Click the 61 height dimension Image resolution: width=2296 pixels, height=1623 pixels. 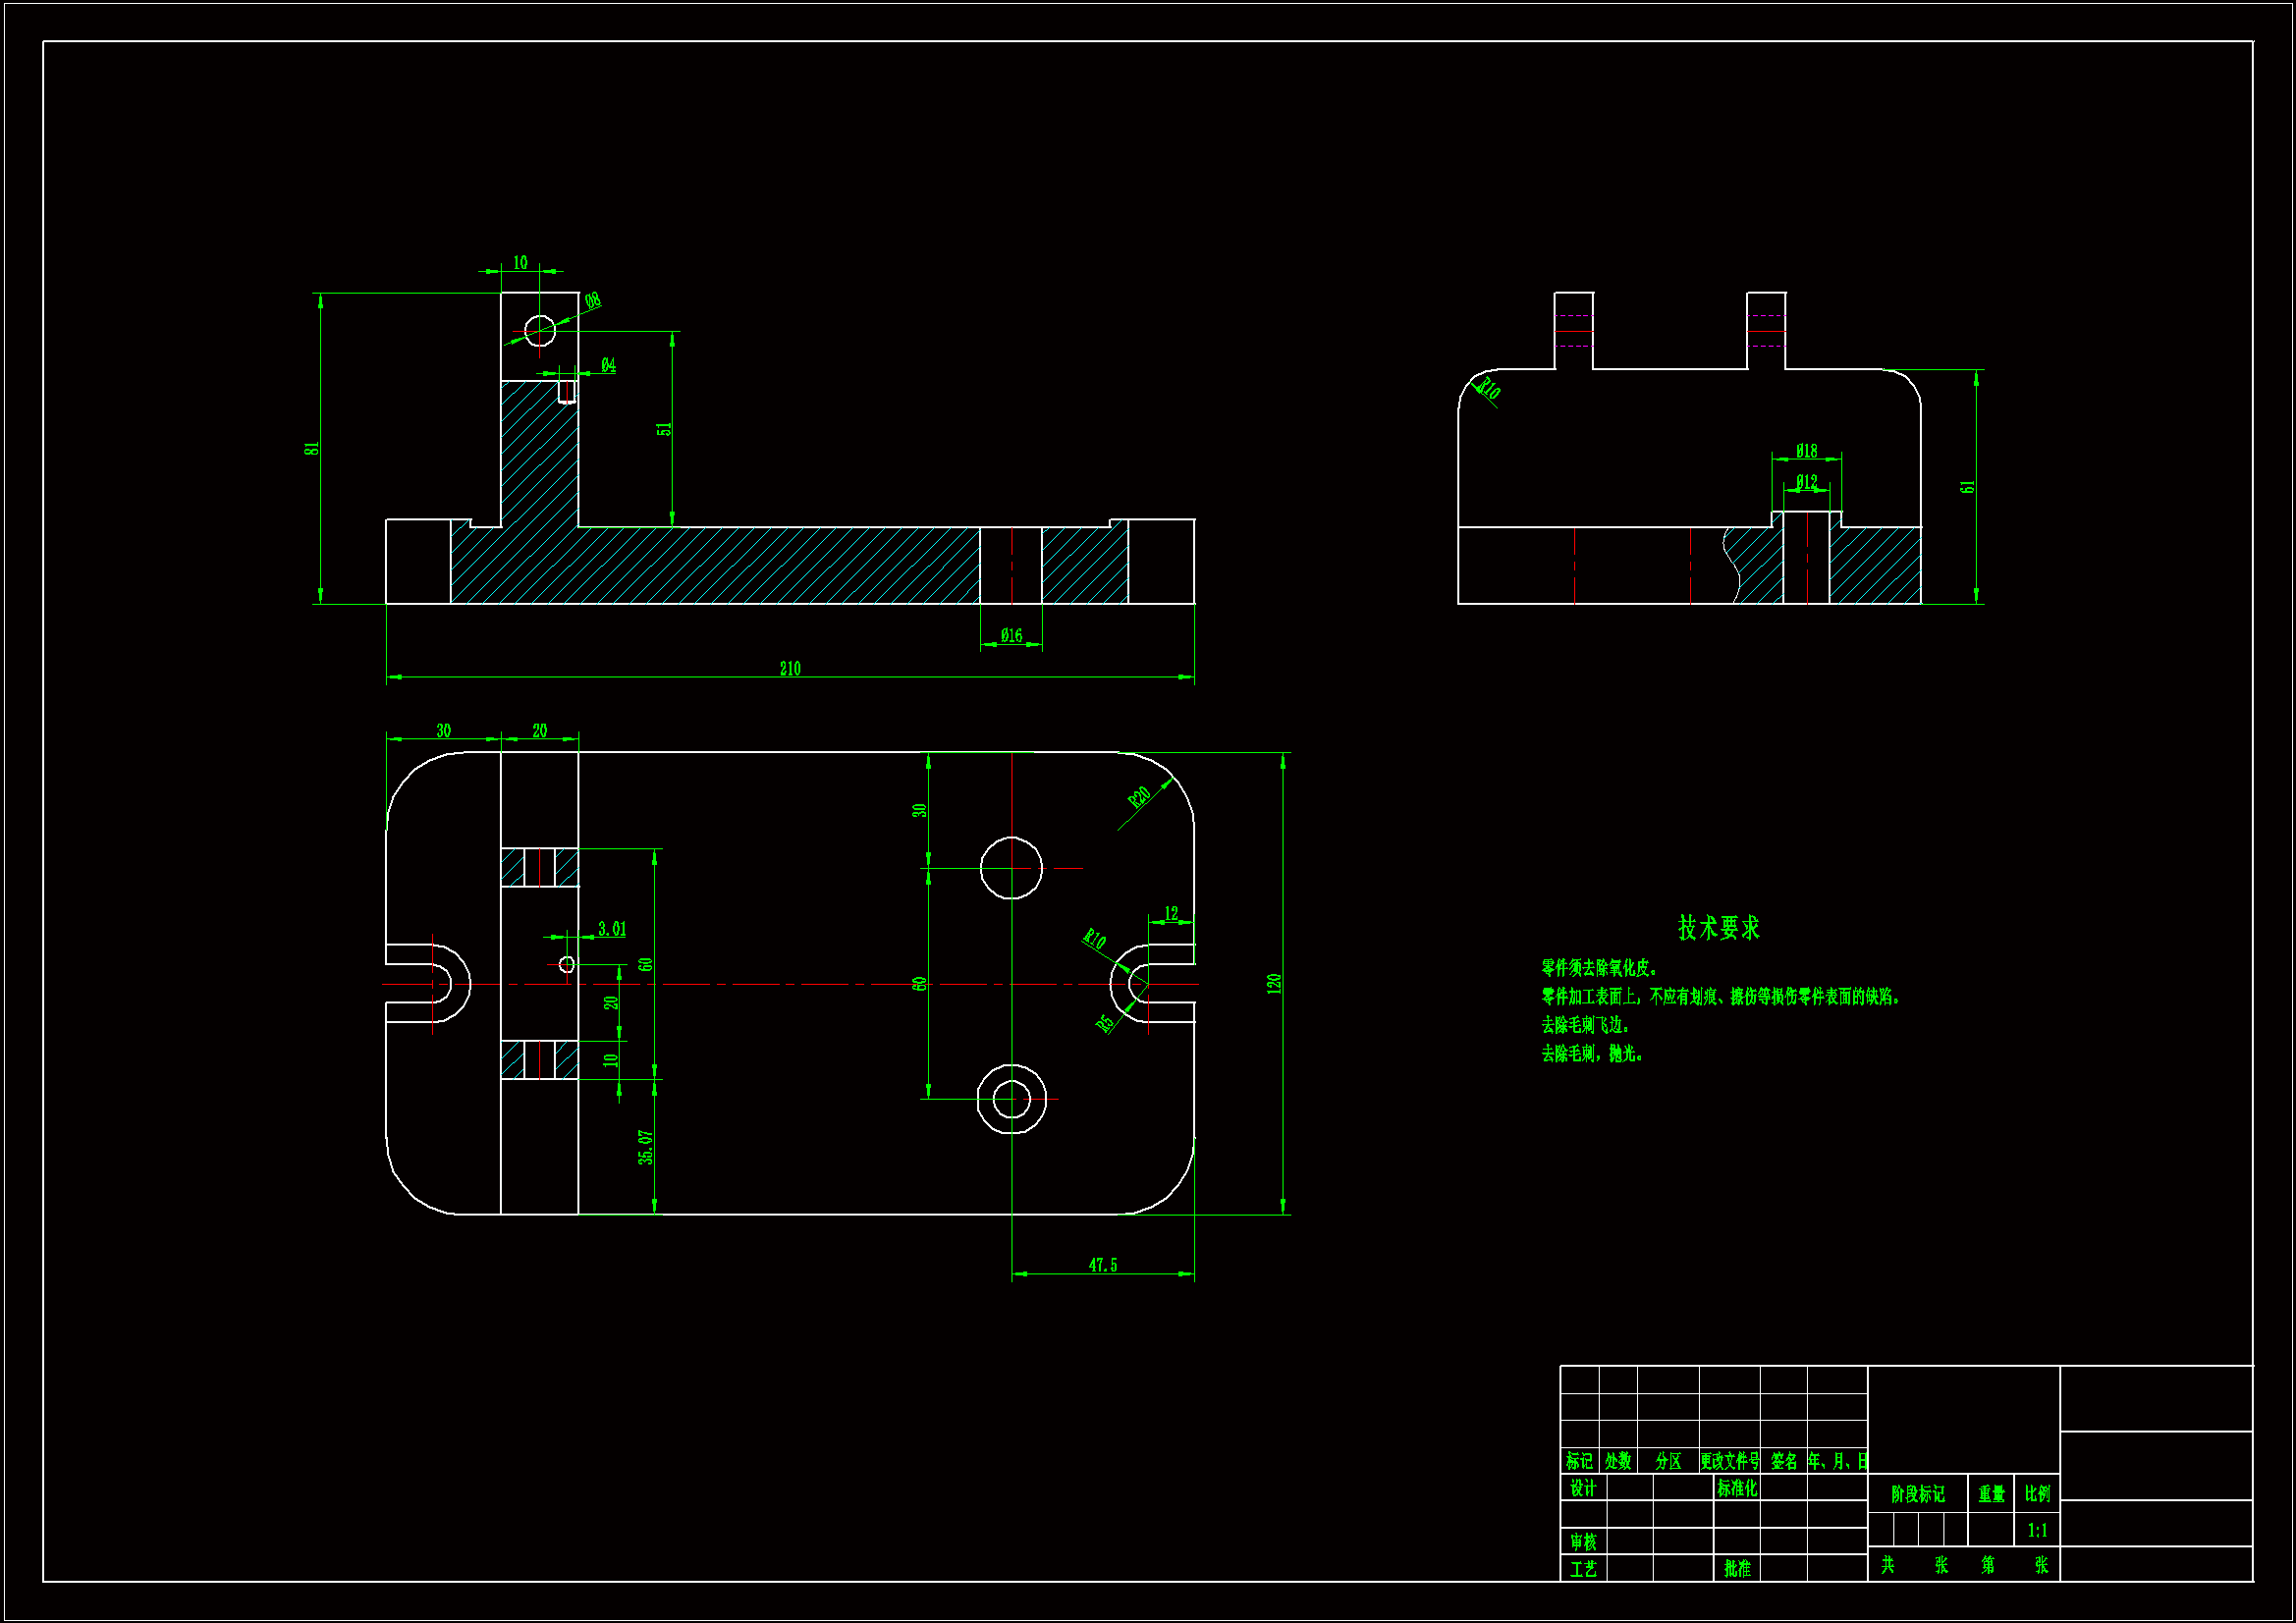pos(1967,486)
